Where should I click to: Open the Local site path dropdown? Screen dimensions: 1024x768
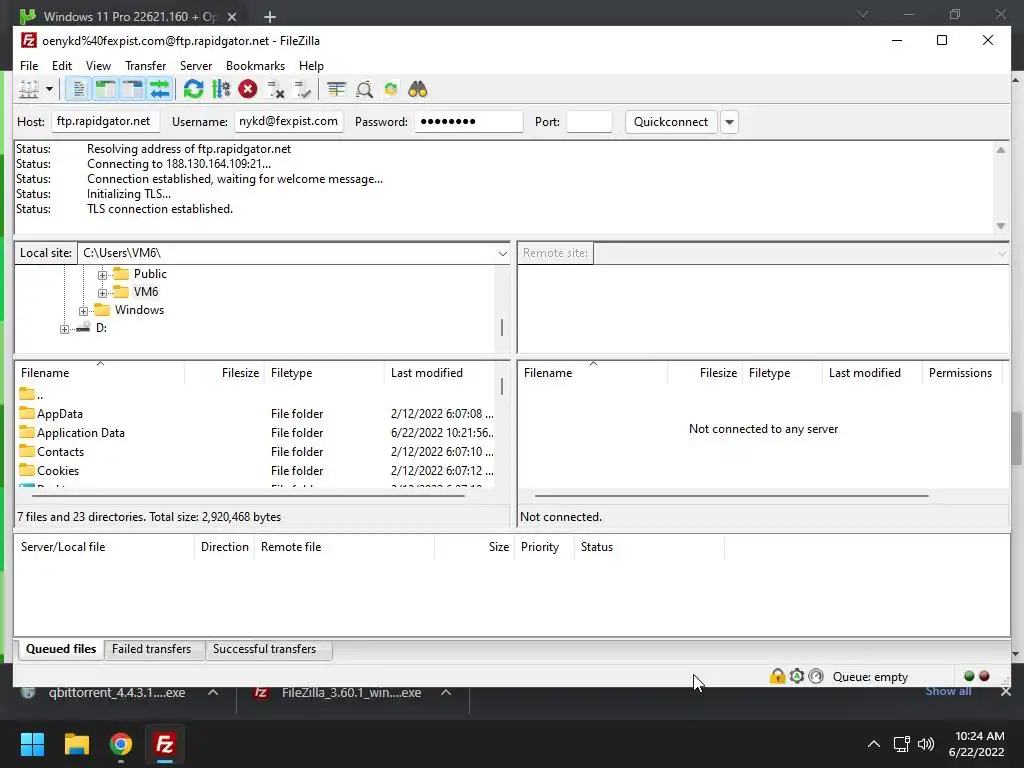pyautogui.click(x=502, y=253)
